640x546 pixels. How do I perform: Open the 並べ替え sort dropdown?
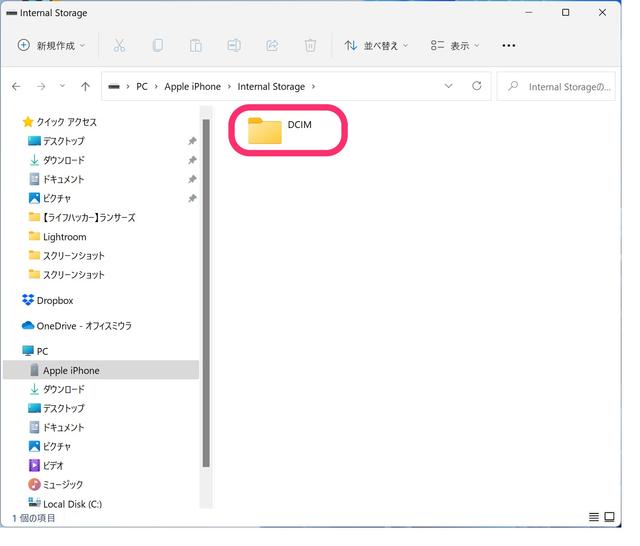[376, 45]
